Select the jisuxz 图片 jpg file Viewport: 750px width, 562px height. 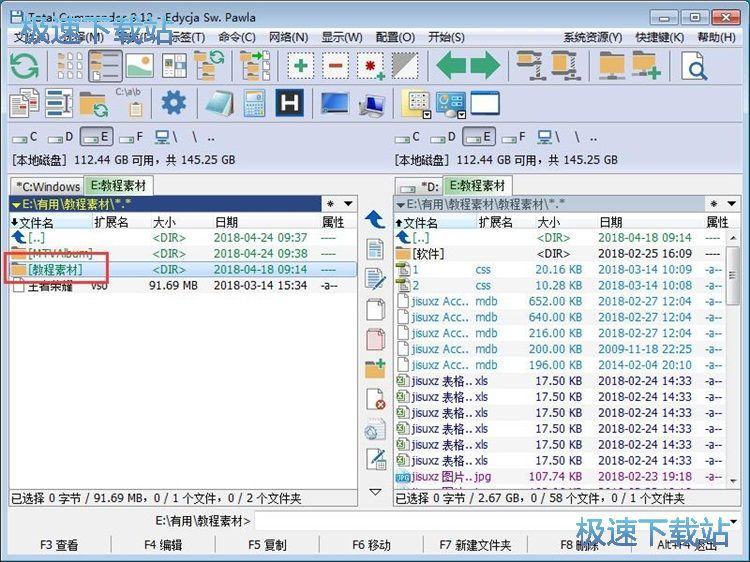559,477
